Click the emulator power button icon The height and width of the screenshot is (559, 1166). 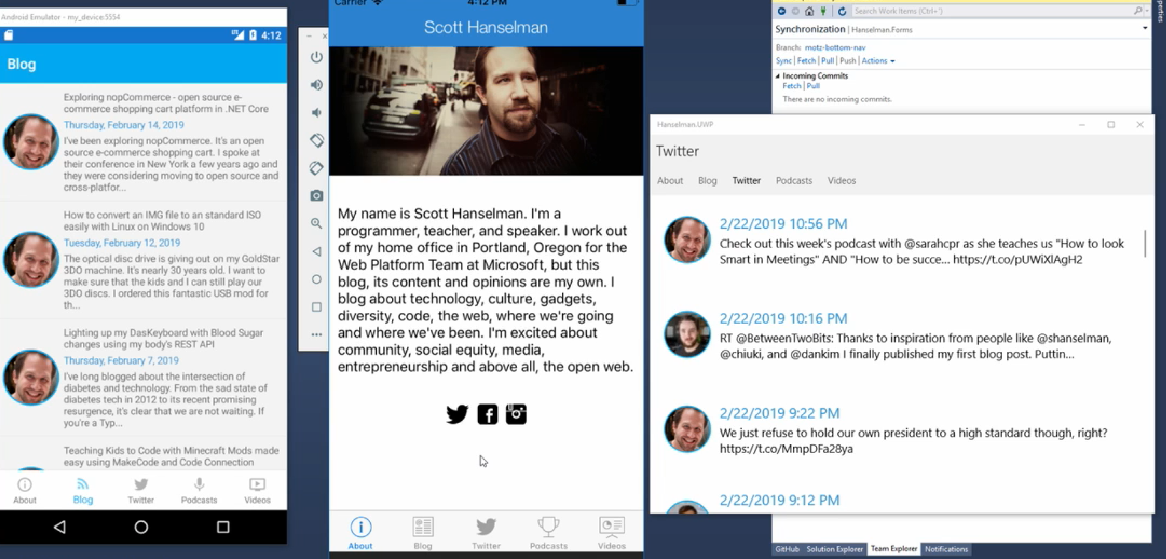coord(317,57)
